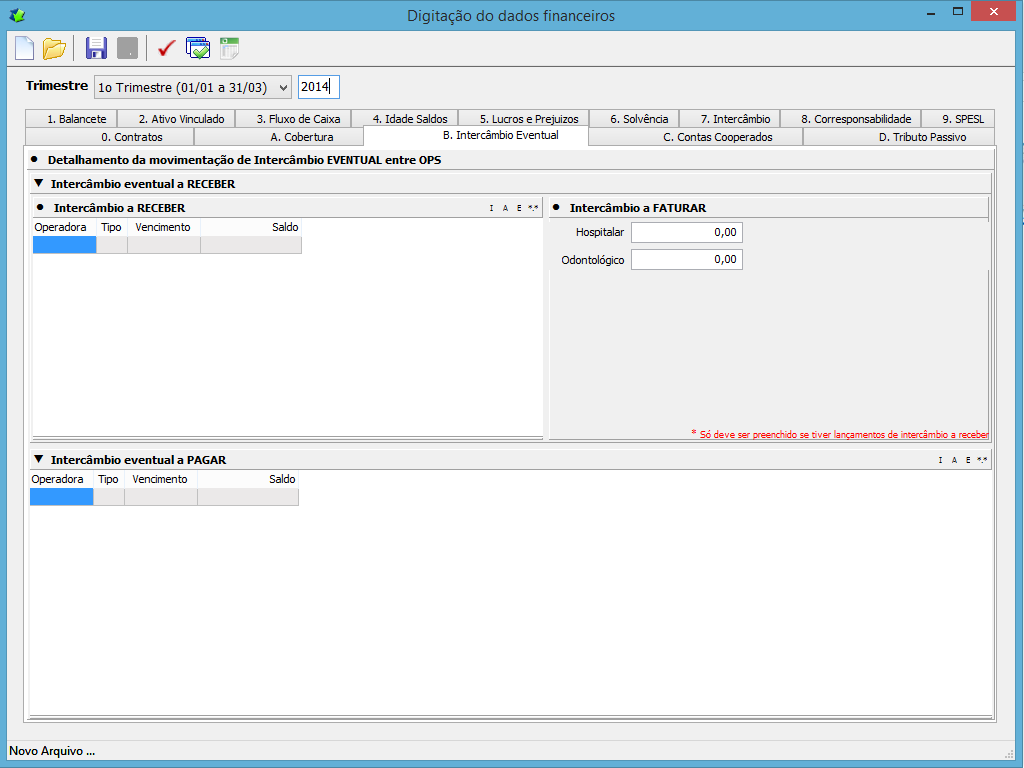Click the 'Intercâmbio a FATURAR' panel title
The image size is (1024, 768).
637,208
